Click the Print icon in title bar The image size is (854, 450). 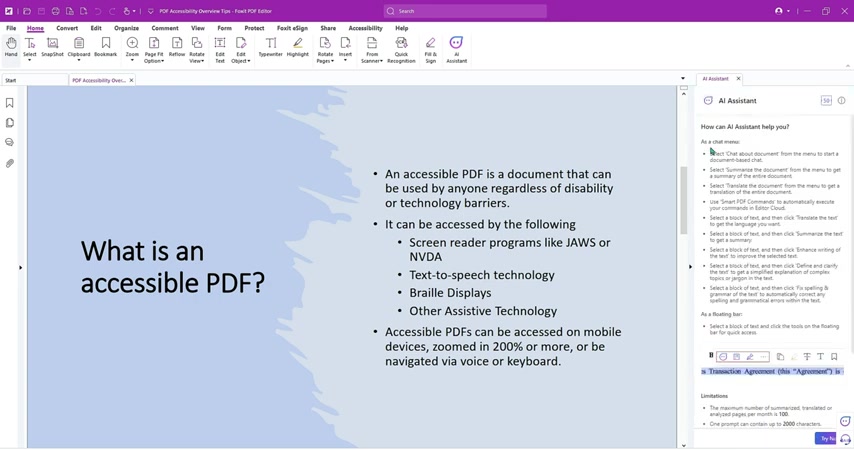tap(56, 11)
